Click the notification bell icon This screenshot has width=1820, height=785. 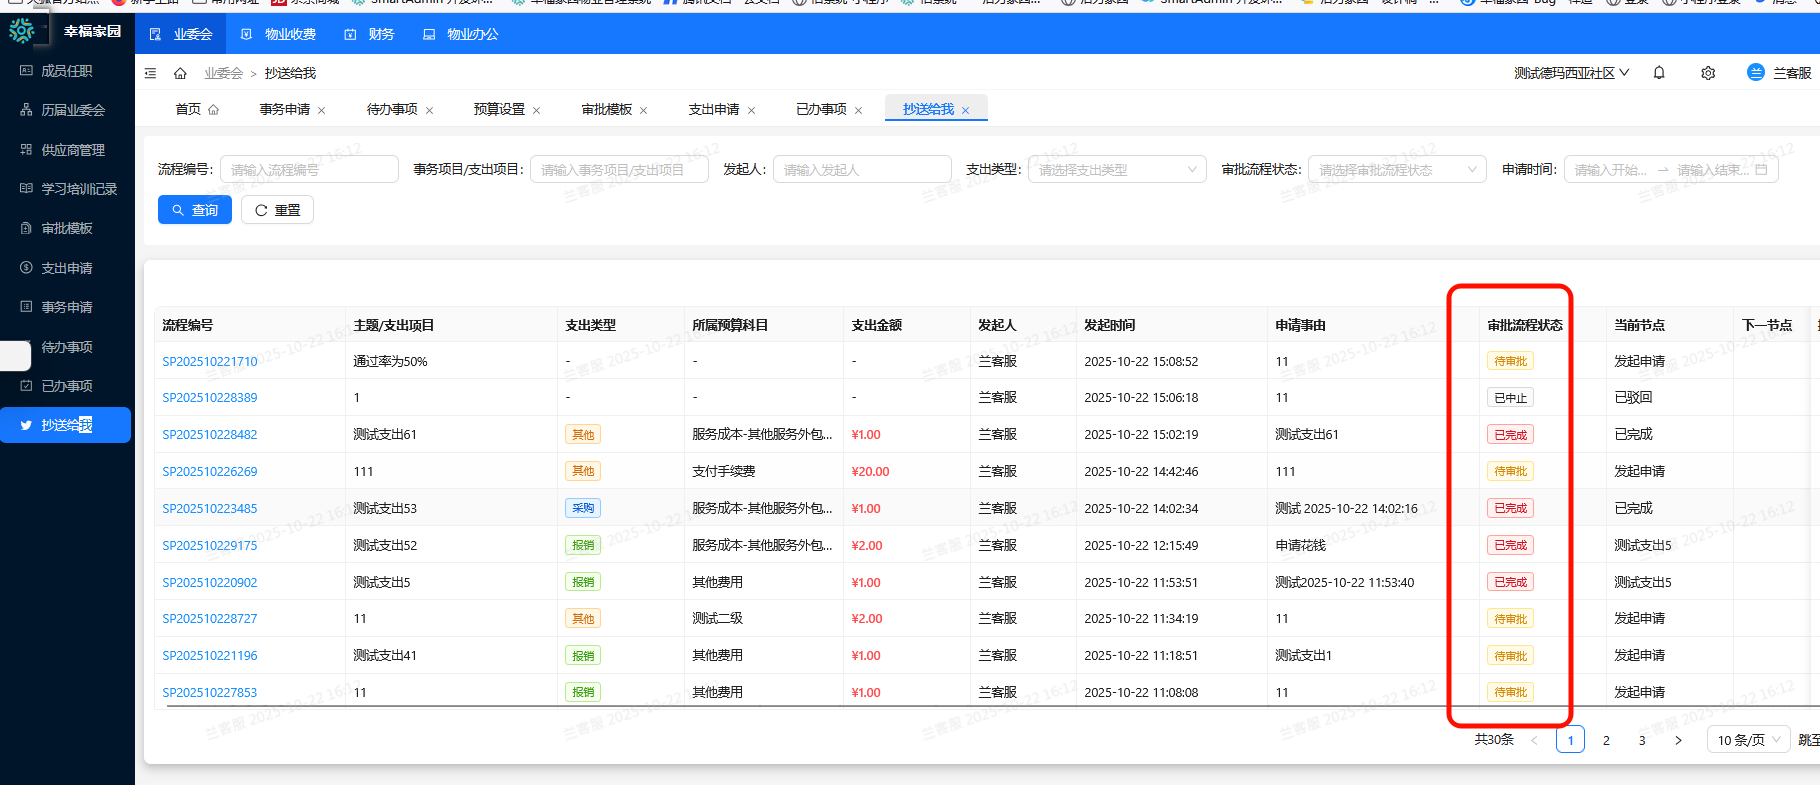tap(1659, 73)
